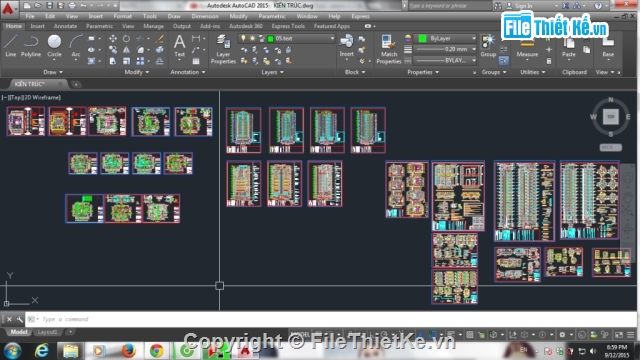Click the Open folder icon in quick access
The image size is (640, 360).
pyautogui.click(x=38, y=5)
